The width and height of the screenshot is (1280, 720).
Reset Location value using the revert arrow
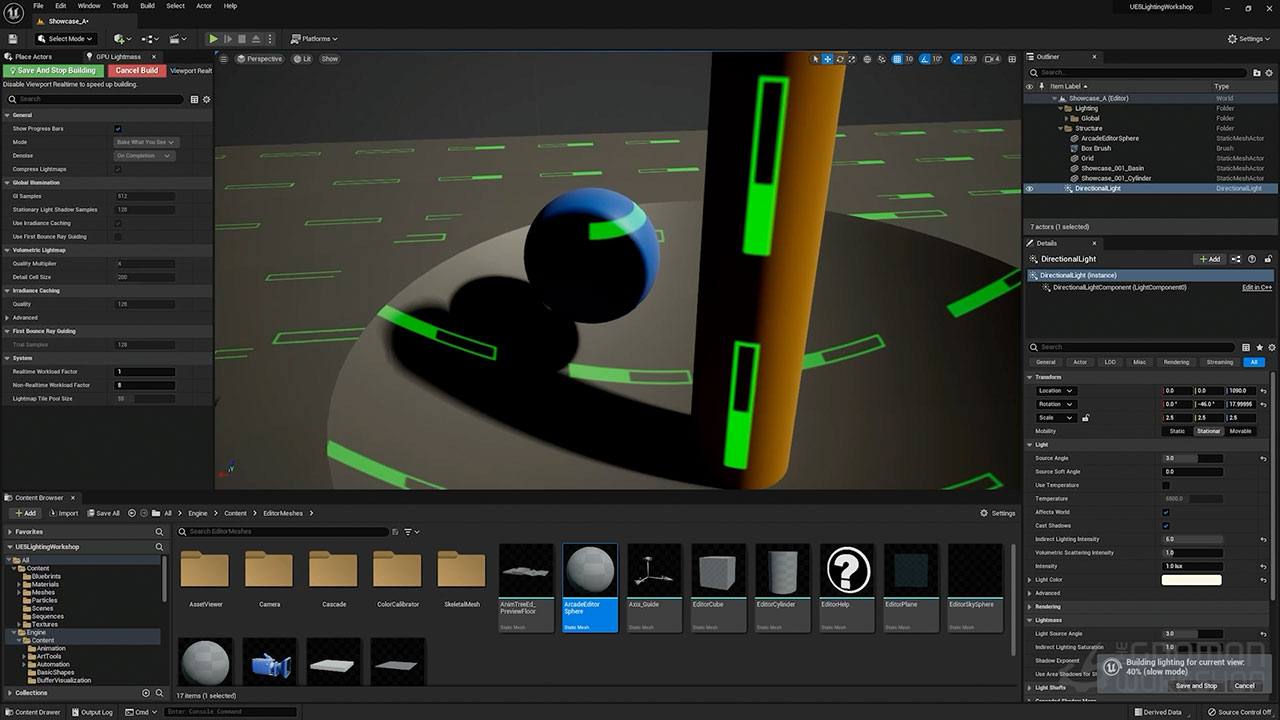[1263, 391]
